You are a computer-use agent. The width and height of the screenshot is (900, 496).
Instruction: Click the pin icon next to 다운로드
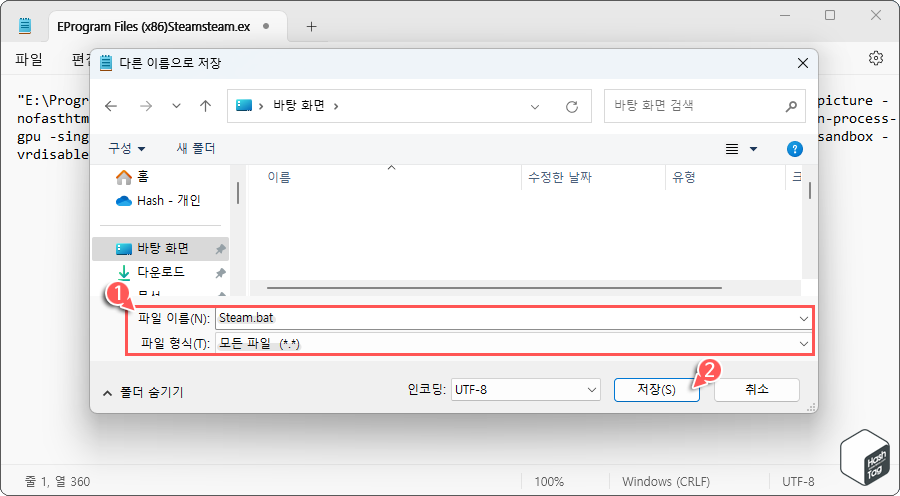coord(220,273)
